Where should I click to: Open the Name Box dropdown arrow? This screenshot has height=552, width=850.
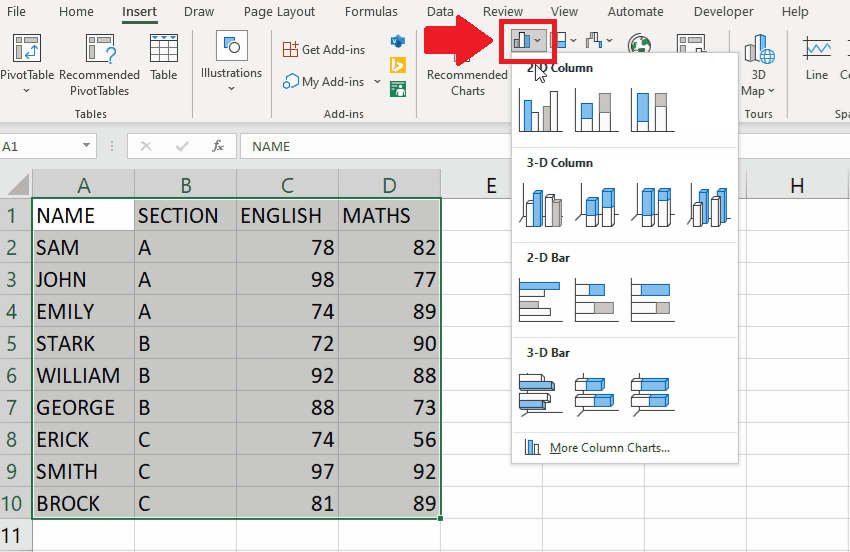pos(86,145)
